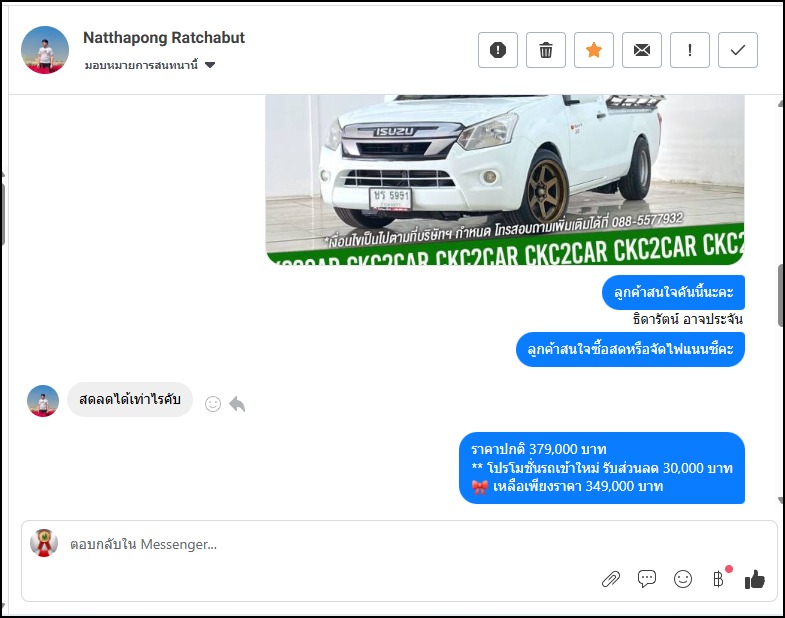Viewport: 785px width, 618px height.
Task: Click the price message showing 379,000 baht
Action: tap(602, 468)
